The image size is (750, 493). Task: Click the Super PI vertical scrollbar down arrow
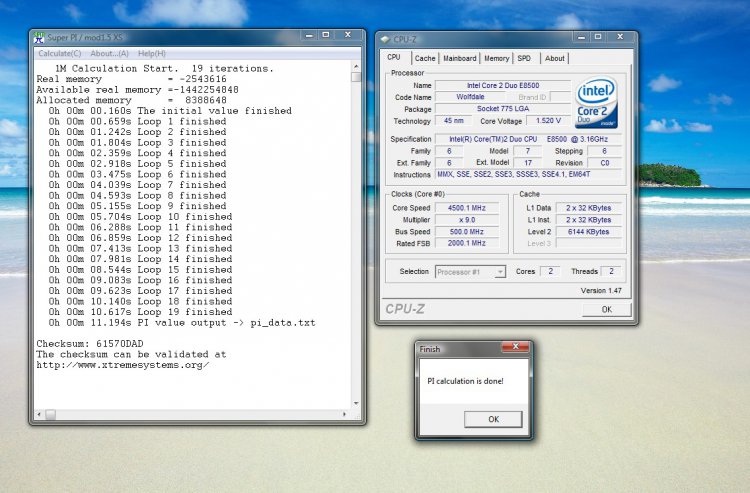pyautogui.click(x=356, y=403)
